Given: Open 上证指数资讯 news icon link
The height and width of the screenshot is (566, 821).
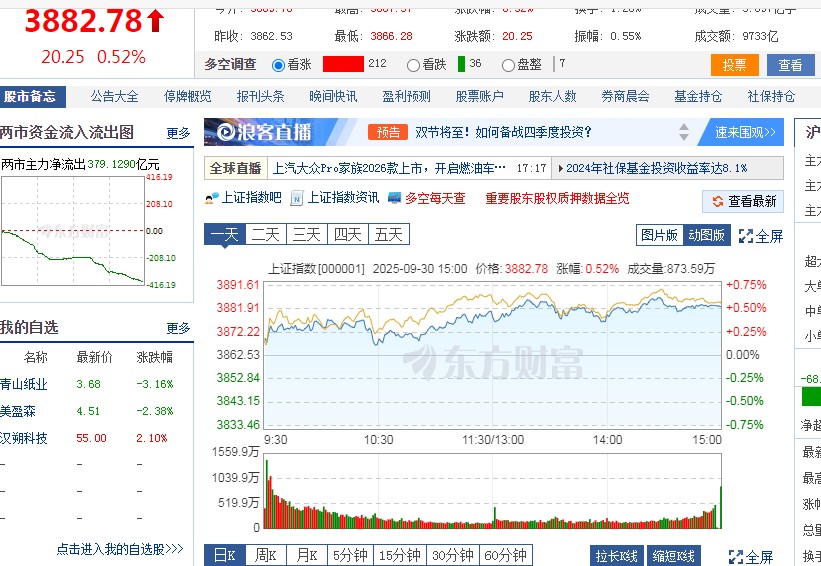Looking at the screenshot, I should point(297,199).
